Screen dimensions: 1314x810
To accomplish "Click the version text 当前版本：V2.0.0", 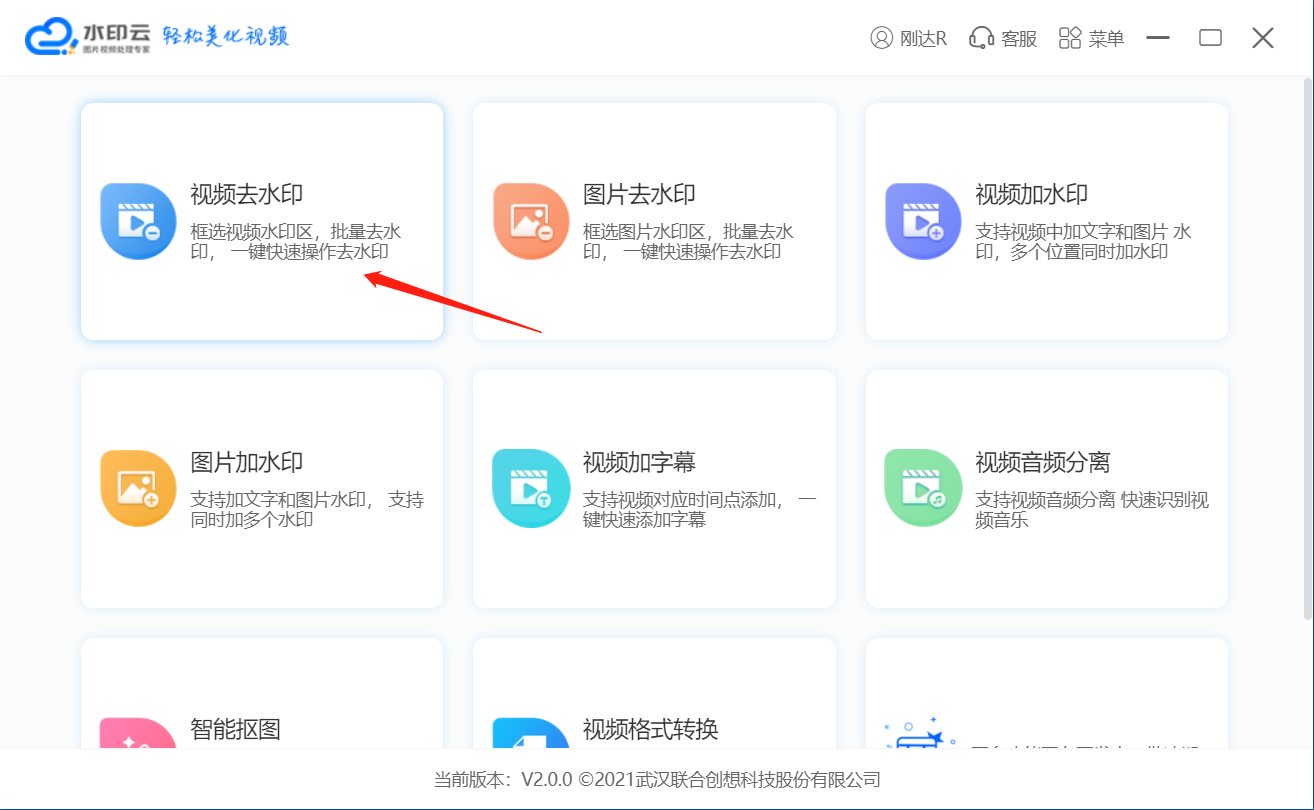I will point(503,780).
